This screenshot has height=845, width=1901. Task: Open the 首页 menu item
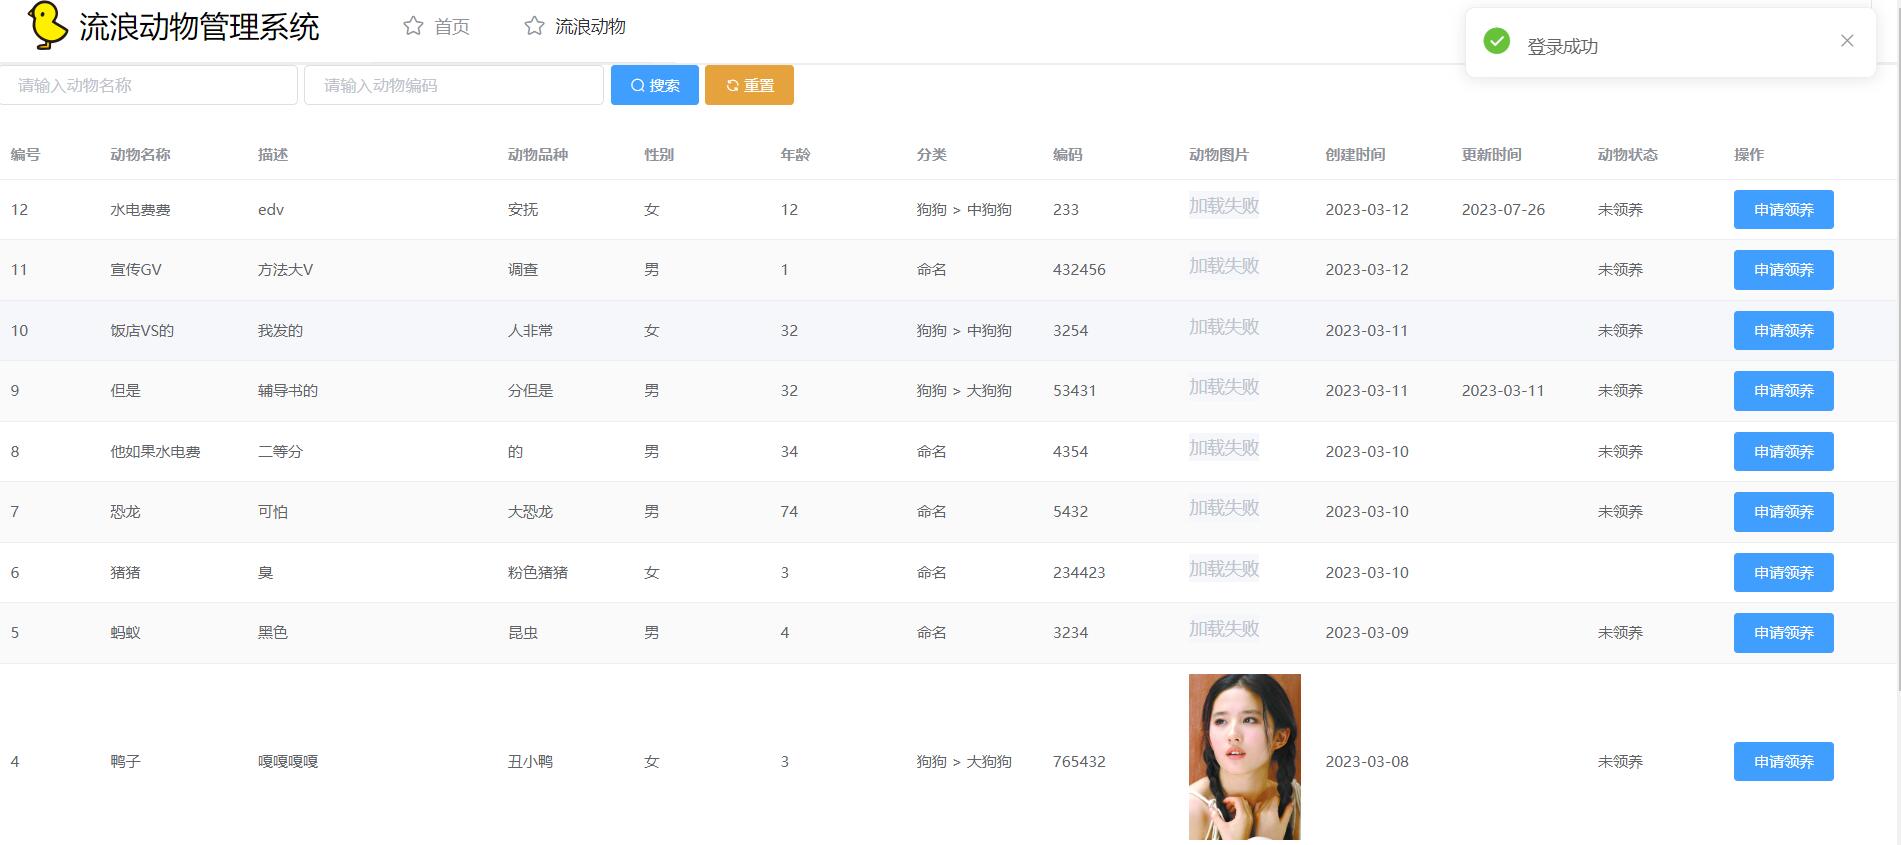coord(451,27)
